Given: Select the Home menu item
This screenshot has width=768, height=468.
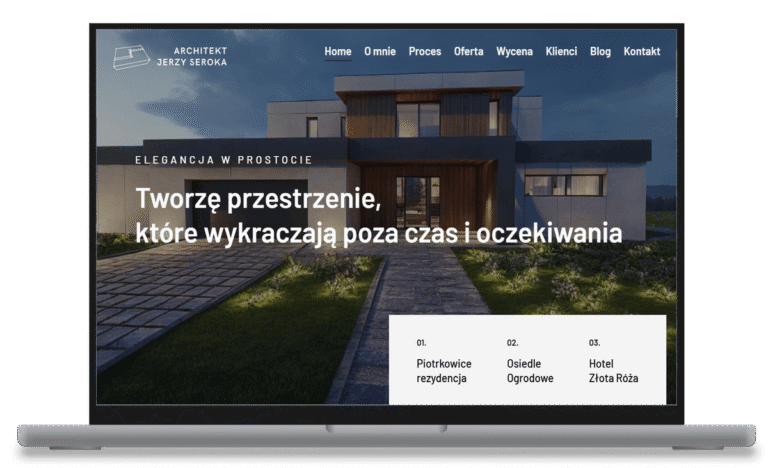Looking at the screenshot, I should pyautogui.click(x=338, y=51).
